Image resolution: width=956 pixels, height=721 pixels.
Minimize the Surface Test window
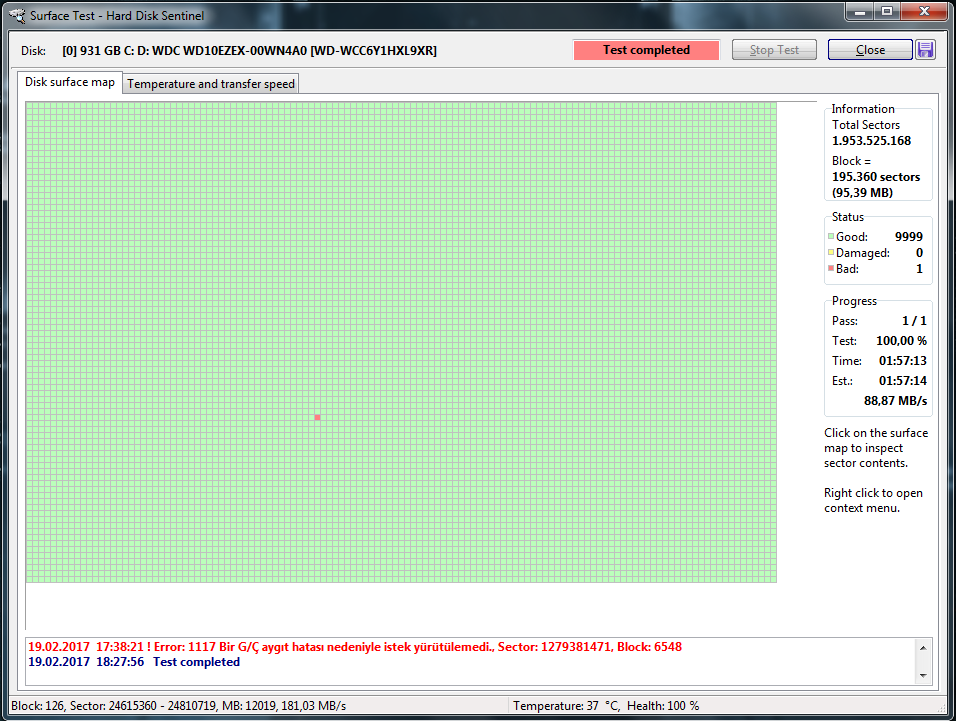[860, 12]
